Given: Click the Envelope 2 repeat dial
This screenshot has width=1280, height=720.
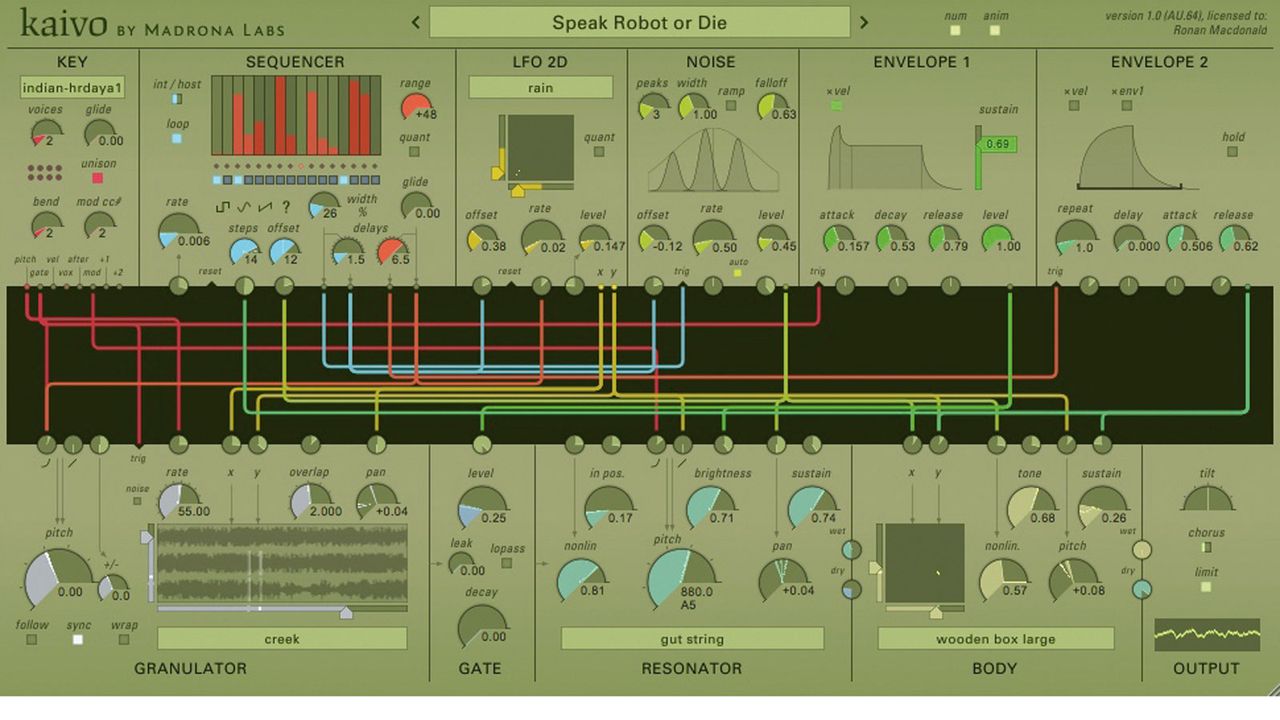Looking at the screenshot, I should tap(1076, 237).
